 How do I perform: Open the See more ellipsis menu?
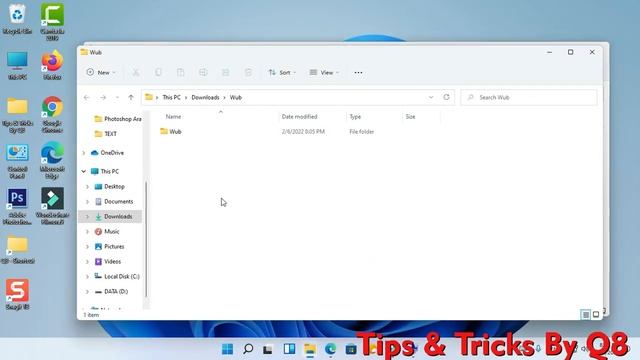[x=358, y=73]
